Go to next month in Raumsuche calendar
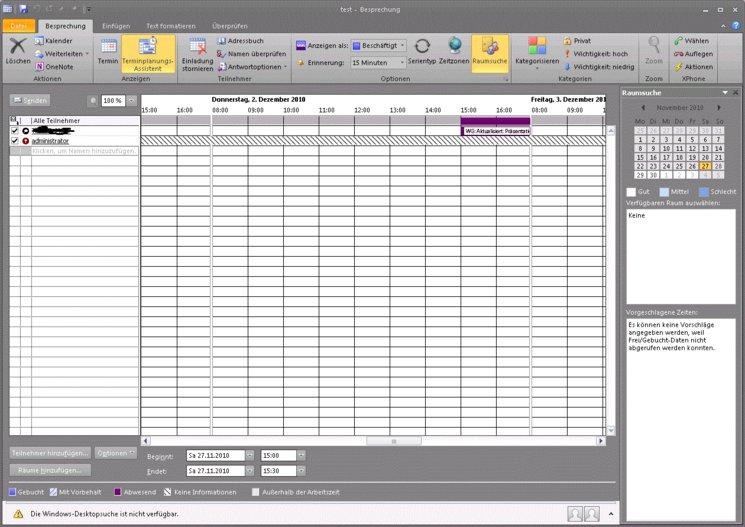This screenshot has width=745, height=527. pos(719,108)
